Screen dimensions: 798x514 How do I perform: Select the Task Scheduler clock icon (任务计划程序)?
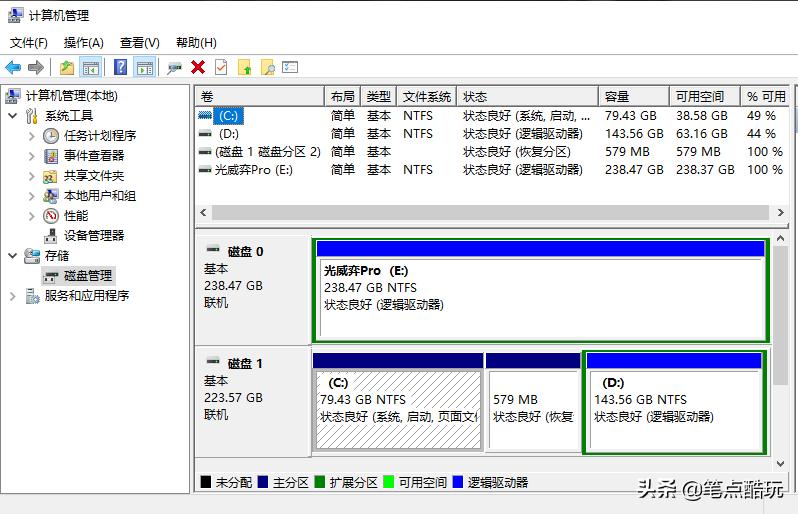[50, 136]
